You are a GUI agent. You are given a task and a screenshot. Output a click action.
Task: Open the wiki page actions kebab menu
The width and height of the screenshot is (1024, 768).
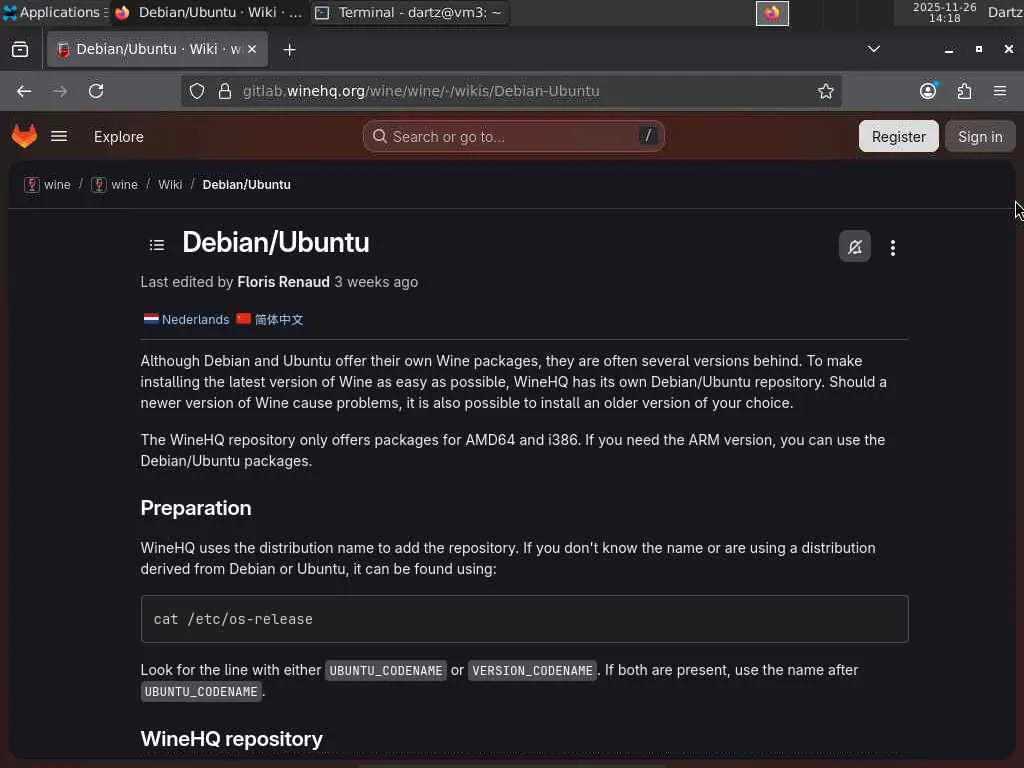coord(893,248)
